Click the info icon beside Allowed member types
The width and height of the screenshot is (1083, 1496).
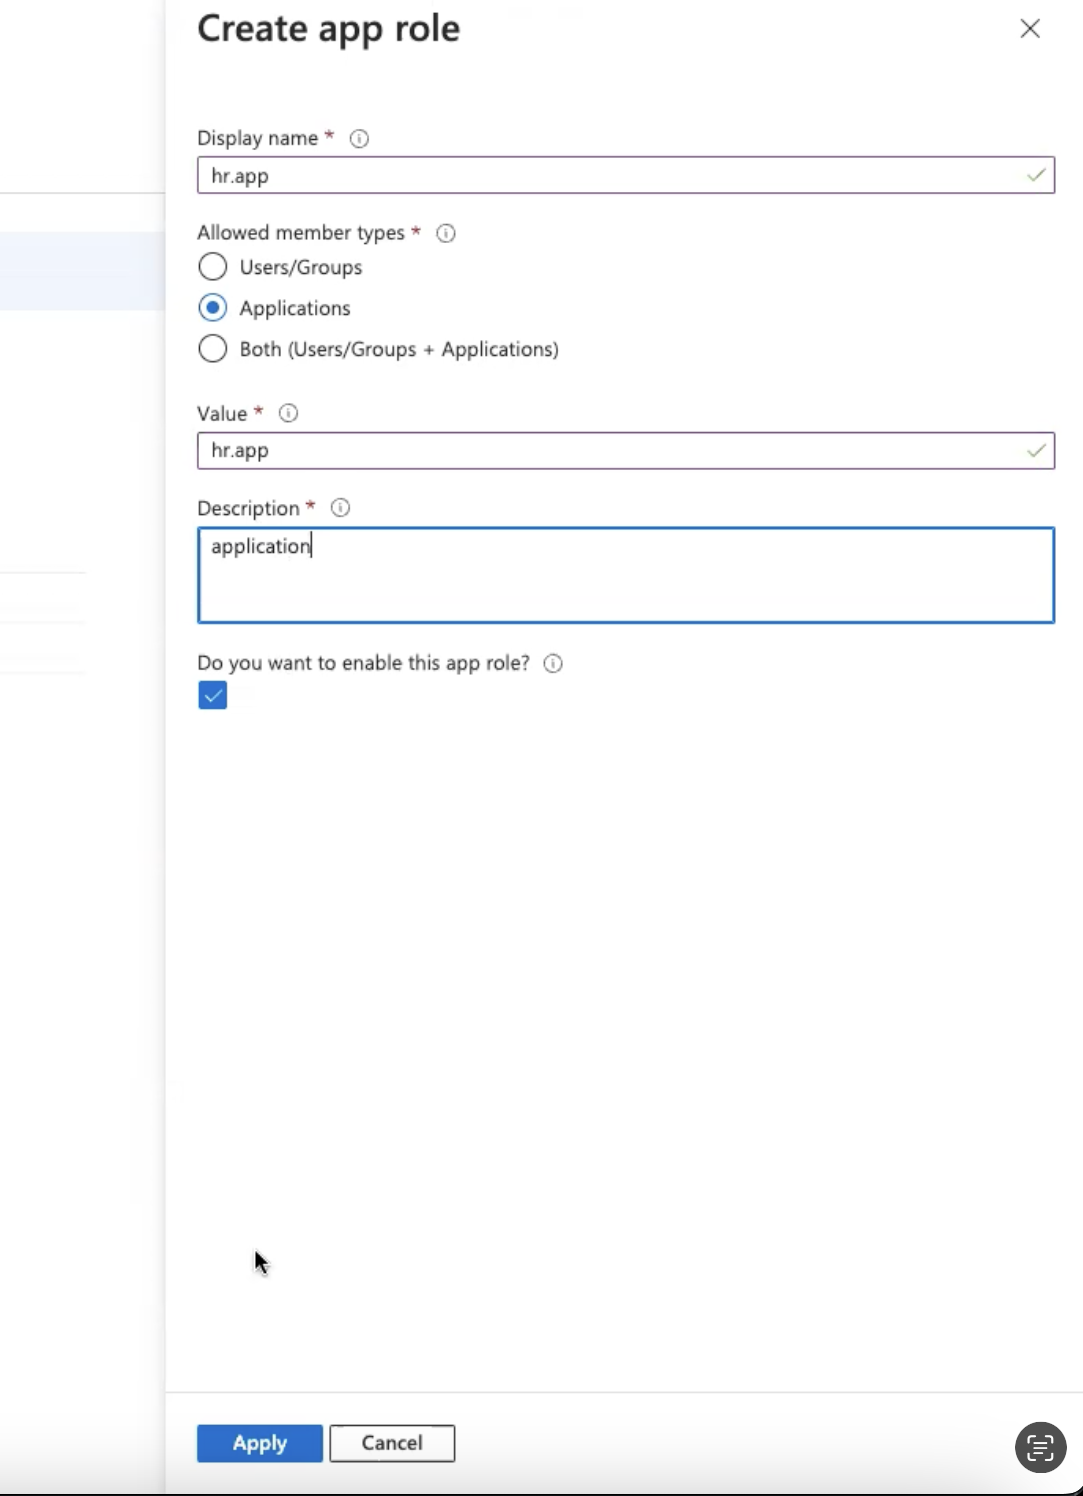tap(445, 233)
